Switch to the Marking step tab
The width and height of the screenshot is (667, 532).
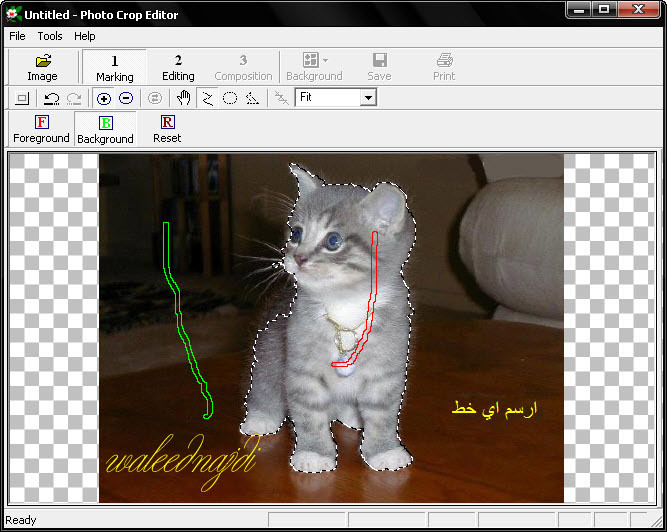tap(114, 67)
